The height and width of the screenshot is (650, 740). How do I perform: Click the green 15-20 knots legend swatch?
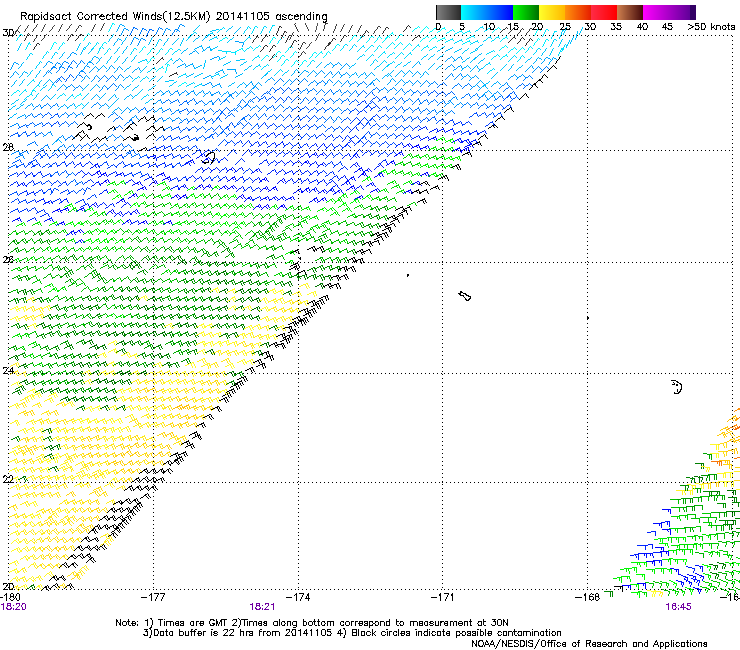tap(526, 12)
